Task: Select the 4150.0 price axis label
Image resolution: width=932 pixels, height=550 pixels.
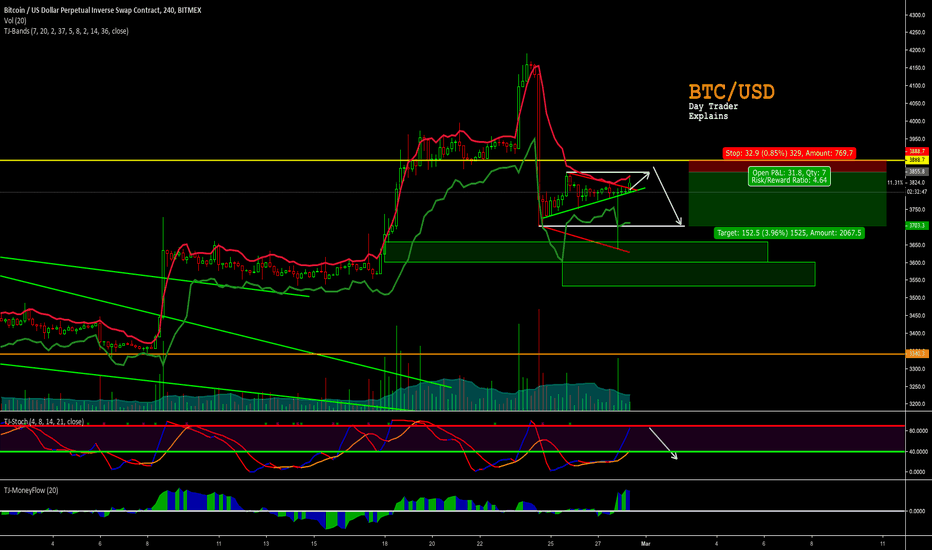Action: coord(917,68)
